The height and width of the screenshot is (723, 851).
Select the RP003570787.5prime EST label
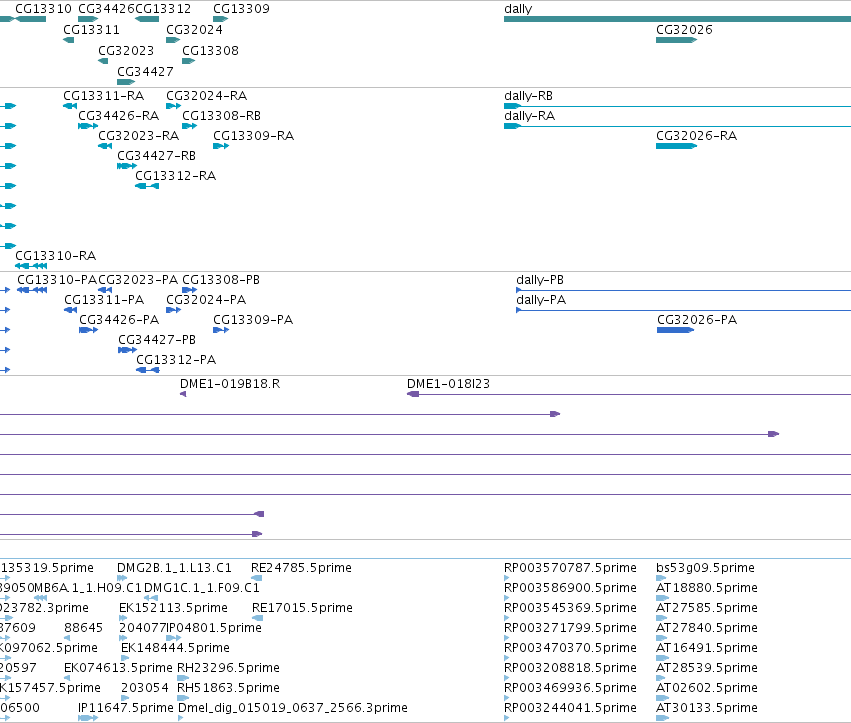coord(570,568)
